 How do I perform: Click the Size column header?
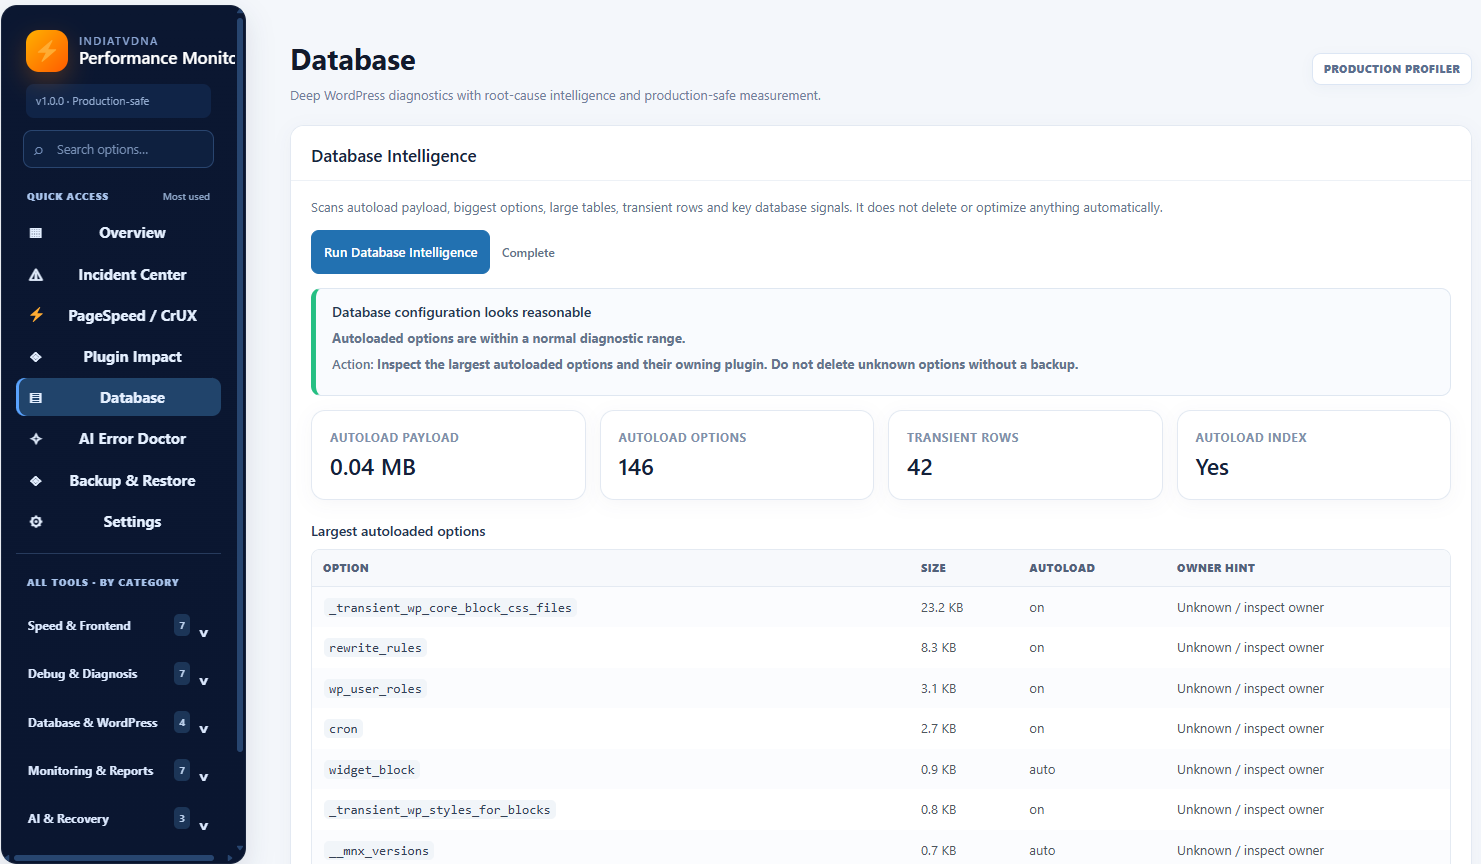coord(933,568)
